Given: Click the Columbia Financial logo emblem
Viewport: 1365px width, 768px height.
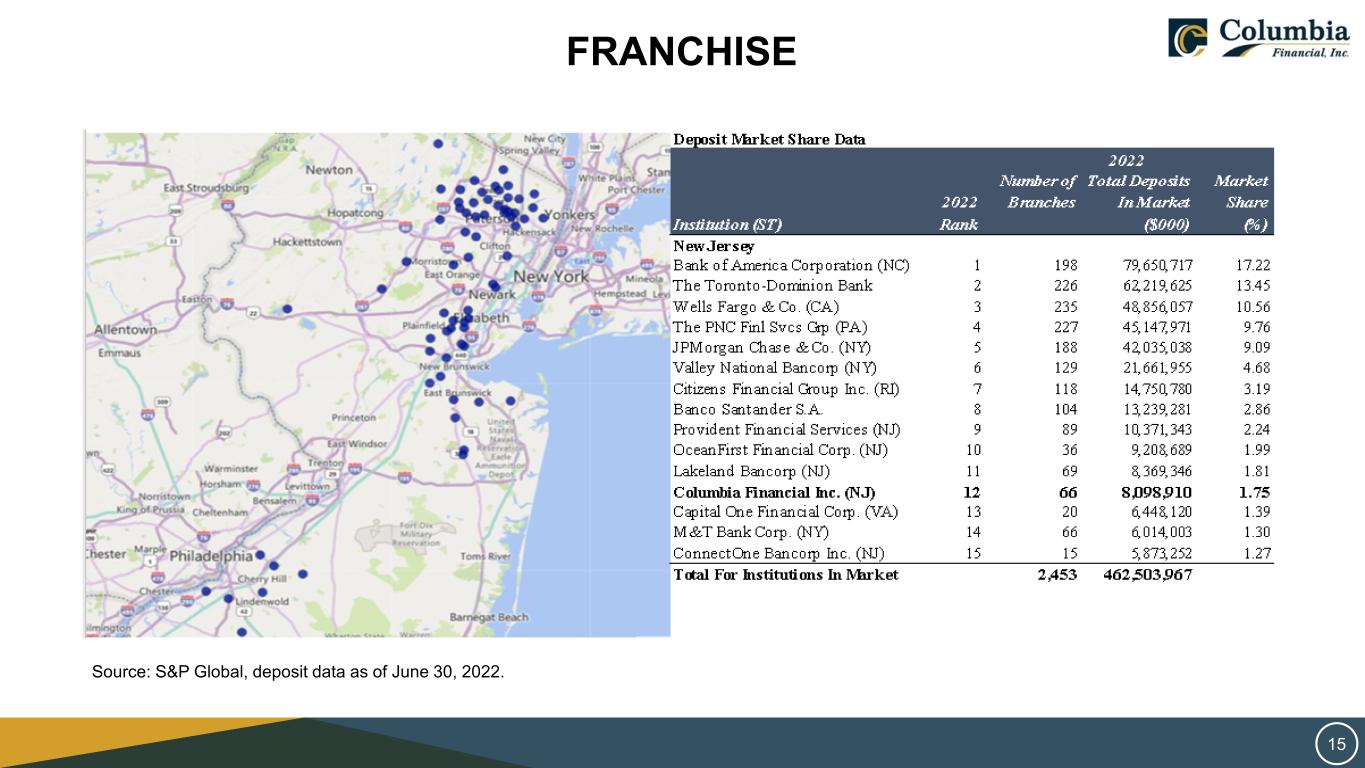Looking at the screenshot, I should pos(1191,38).
